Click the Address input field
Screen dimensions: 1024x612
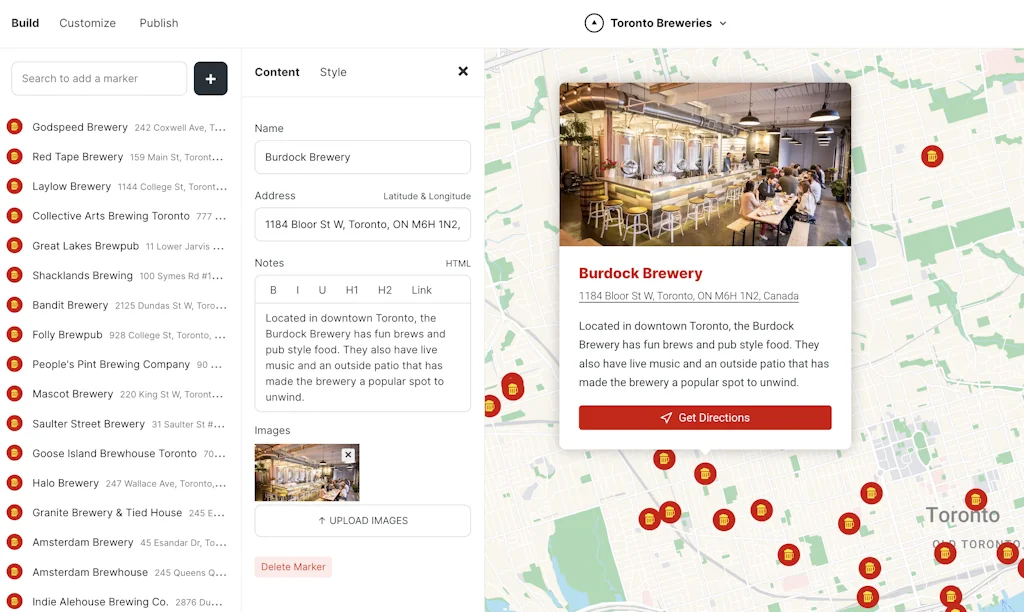click(x=362, y=224)
